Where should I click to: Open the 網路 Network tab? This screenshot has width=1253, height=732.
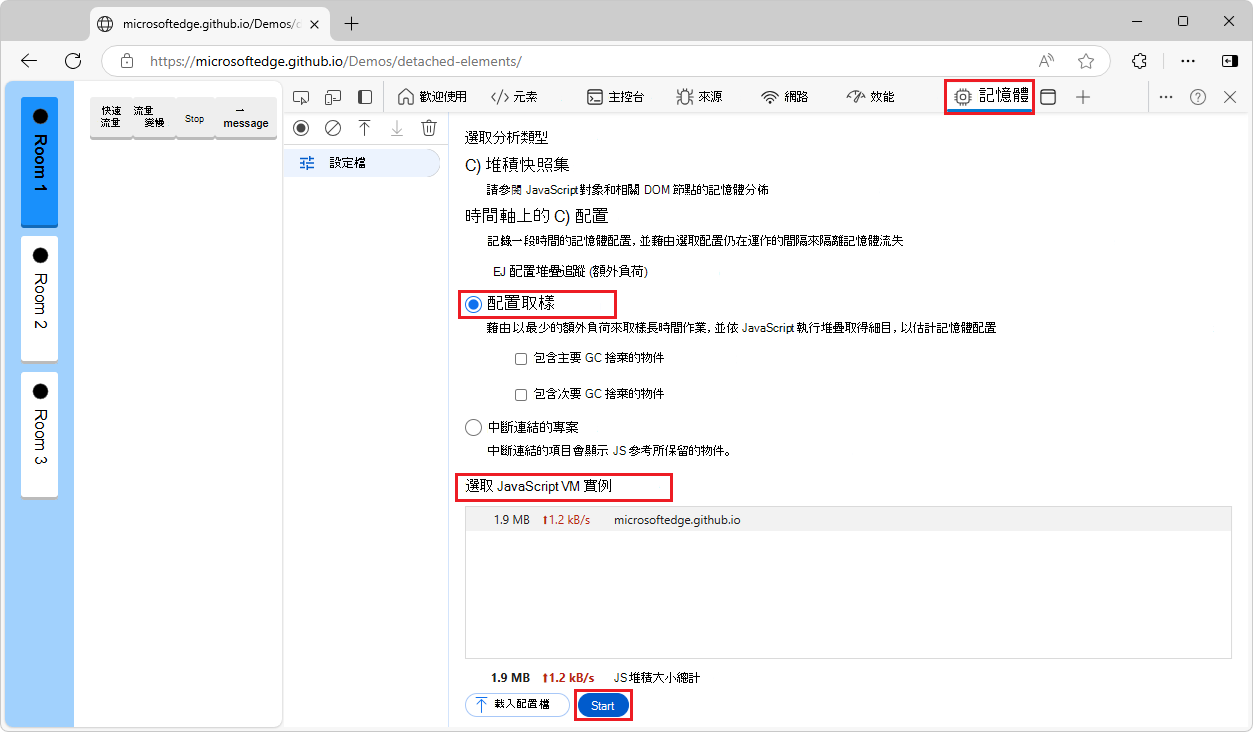pos(784,97)
